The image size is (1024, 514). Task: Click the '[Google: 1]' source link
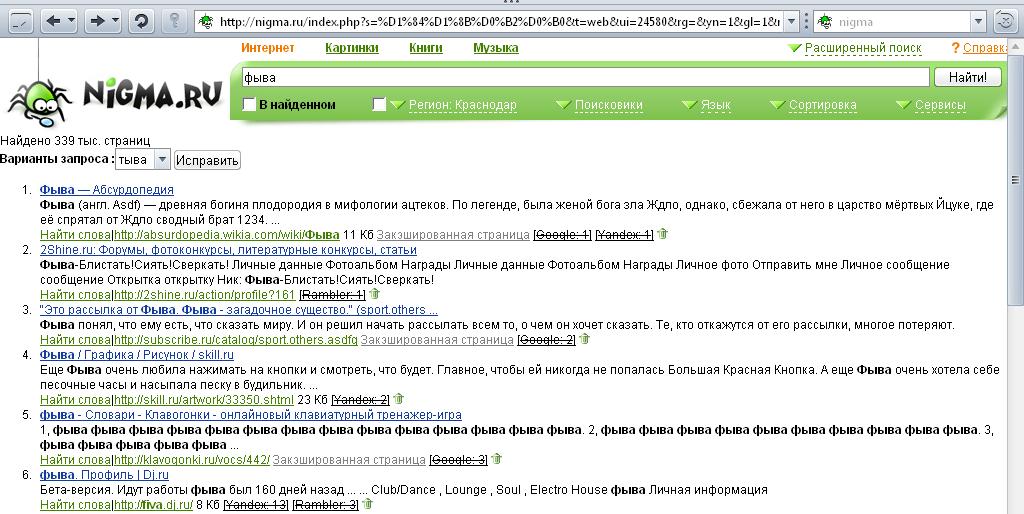562,234
